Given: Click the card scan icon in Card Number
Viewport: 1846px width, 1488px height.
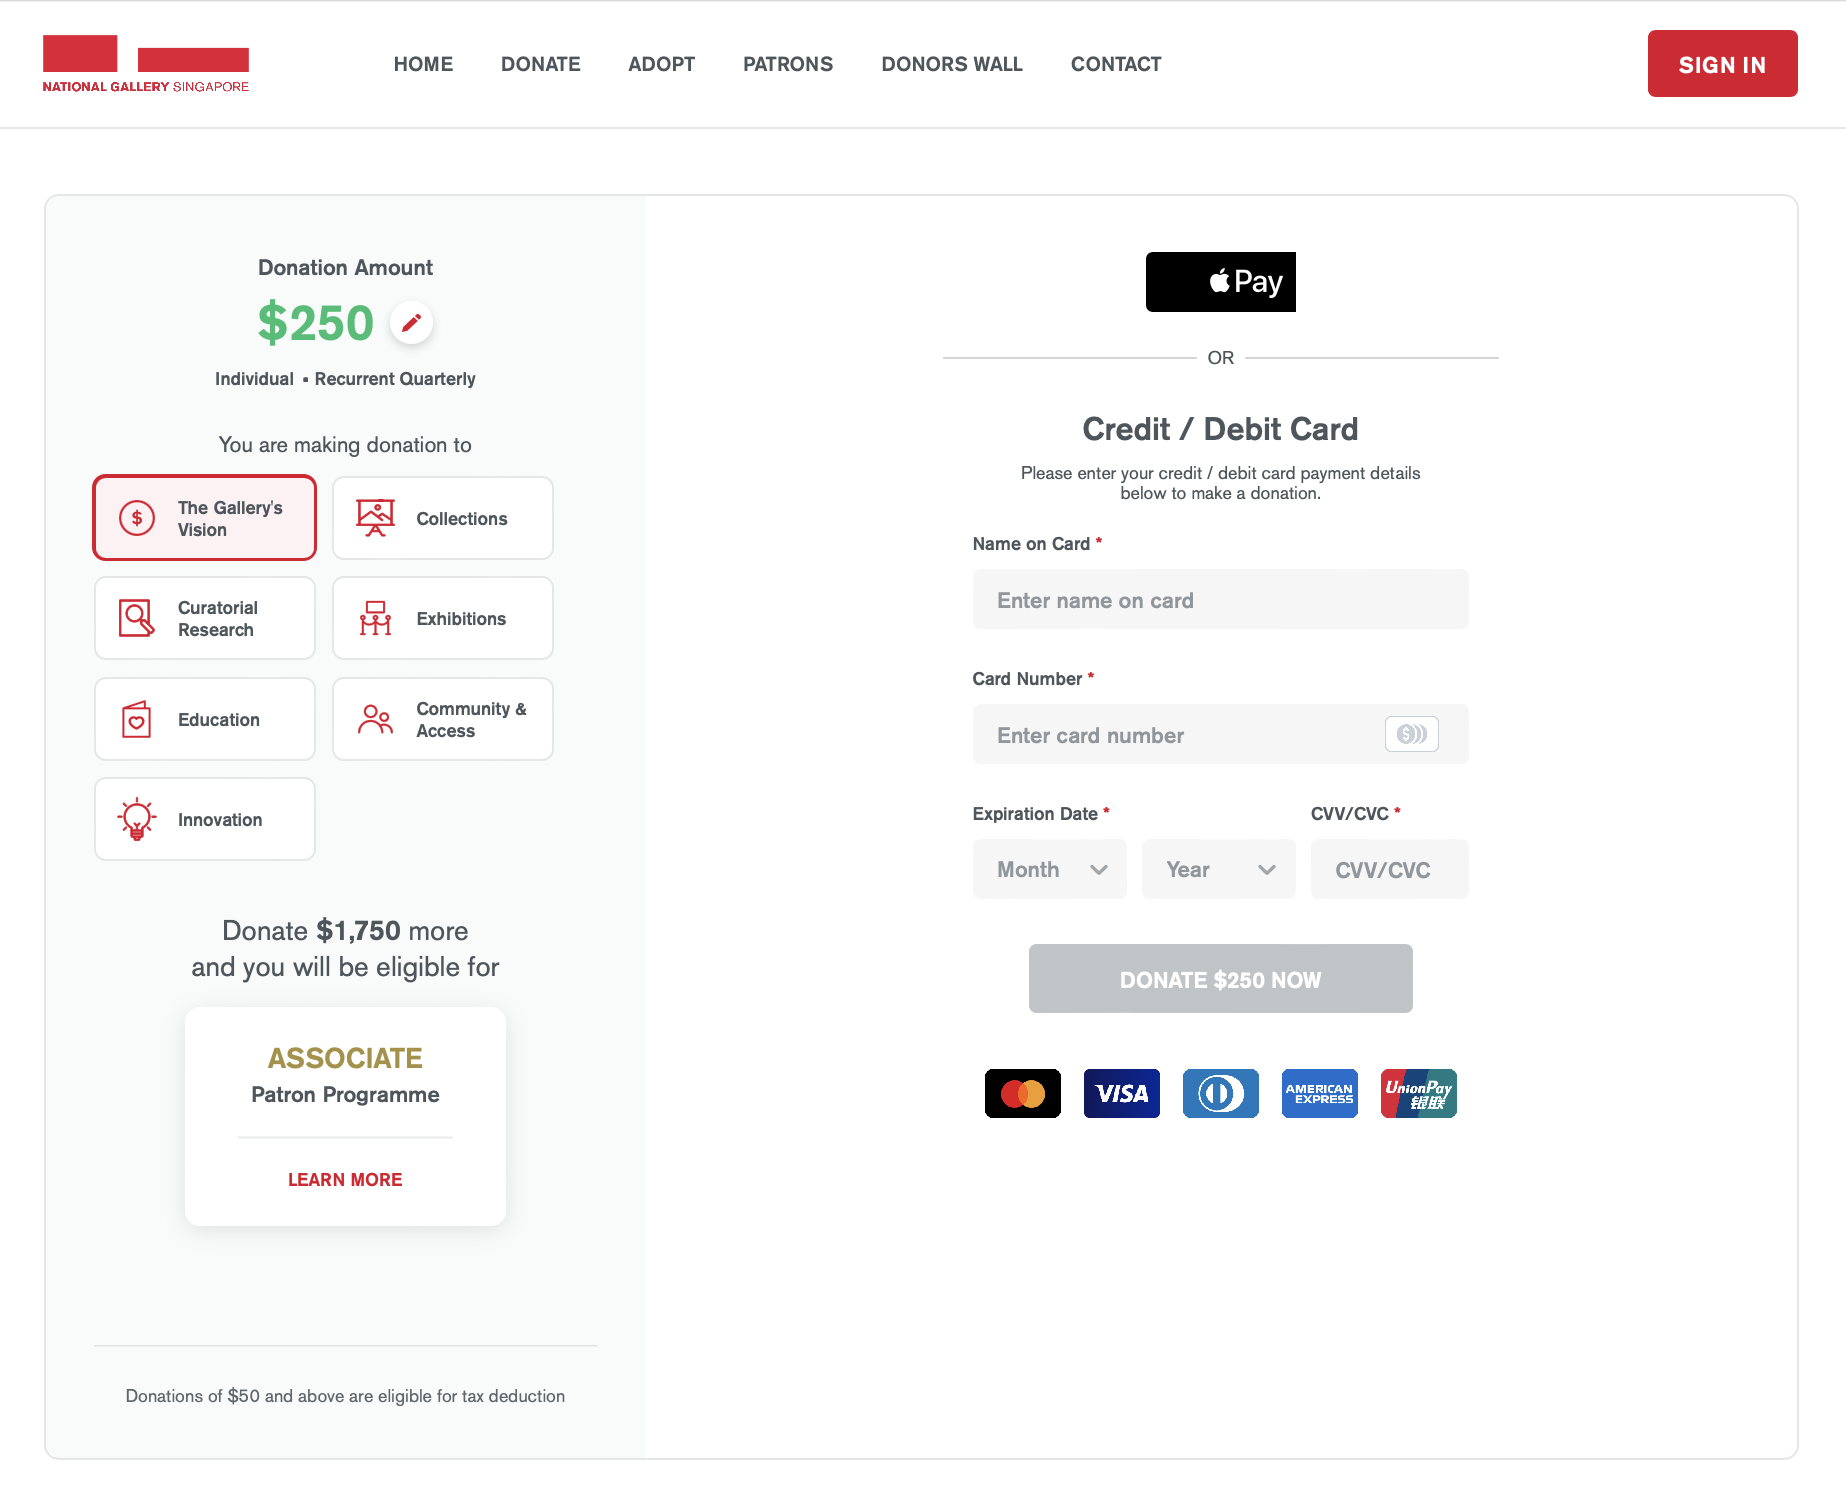Looking at the screenshot, I should (1411, 734).
